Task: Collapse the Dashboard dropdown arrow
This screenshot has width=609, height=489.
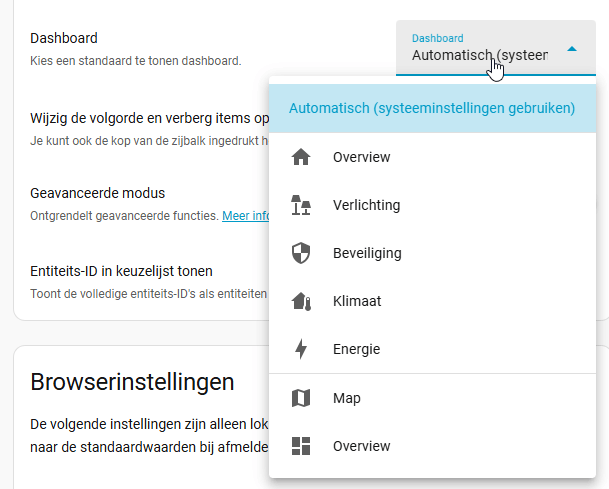Action: [x=572, y=49]
